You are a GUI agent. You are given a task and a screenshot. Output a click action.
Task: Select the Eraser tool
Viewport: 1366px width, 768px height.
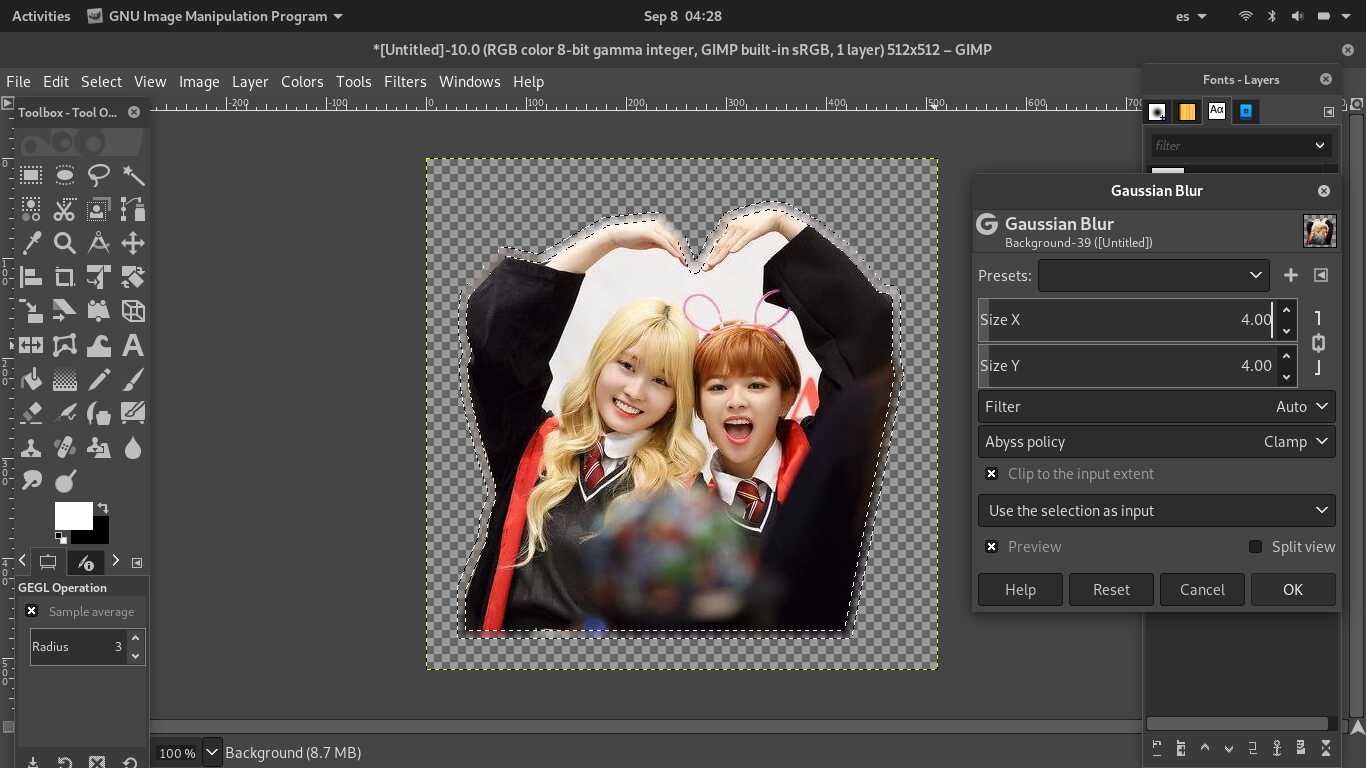pyautogui.click(x=31, y=413)
